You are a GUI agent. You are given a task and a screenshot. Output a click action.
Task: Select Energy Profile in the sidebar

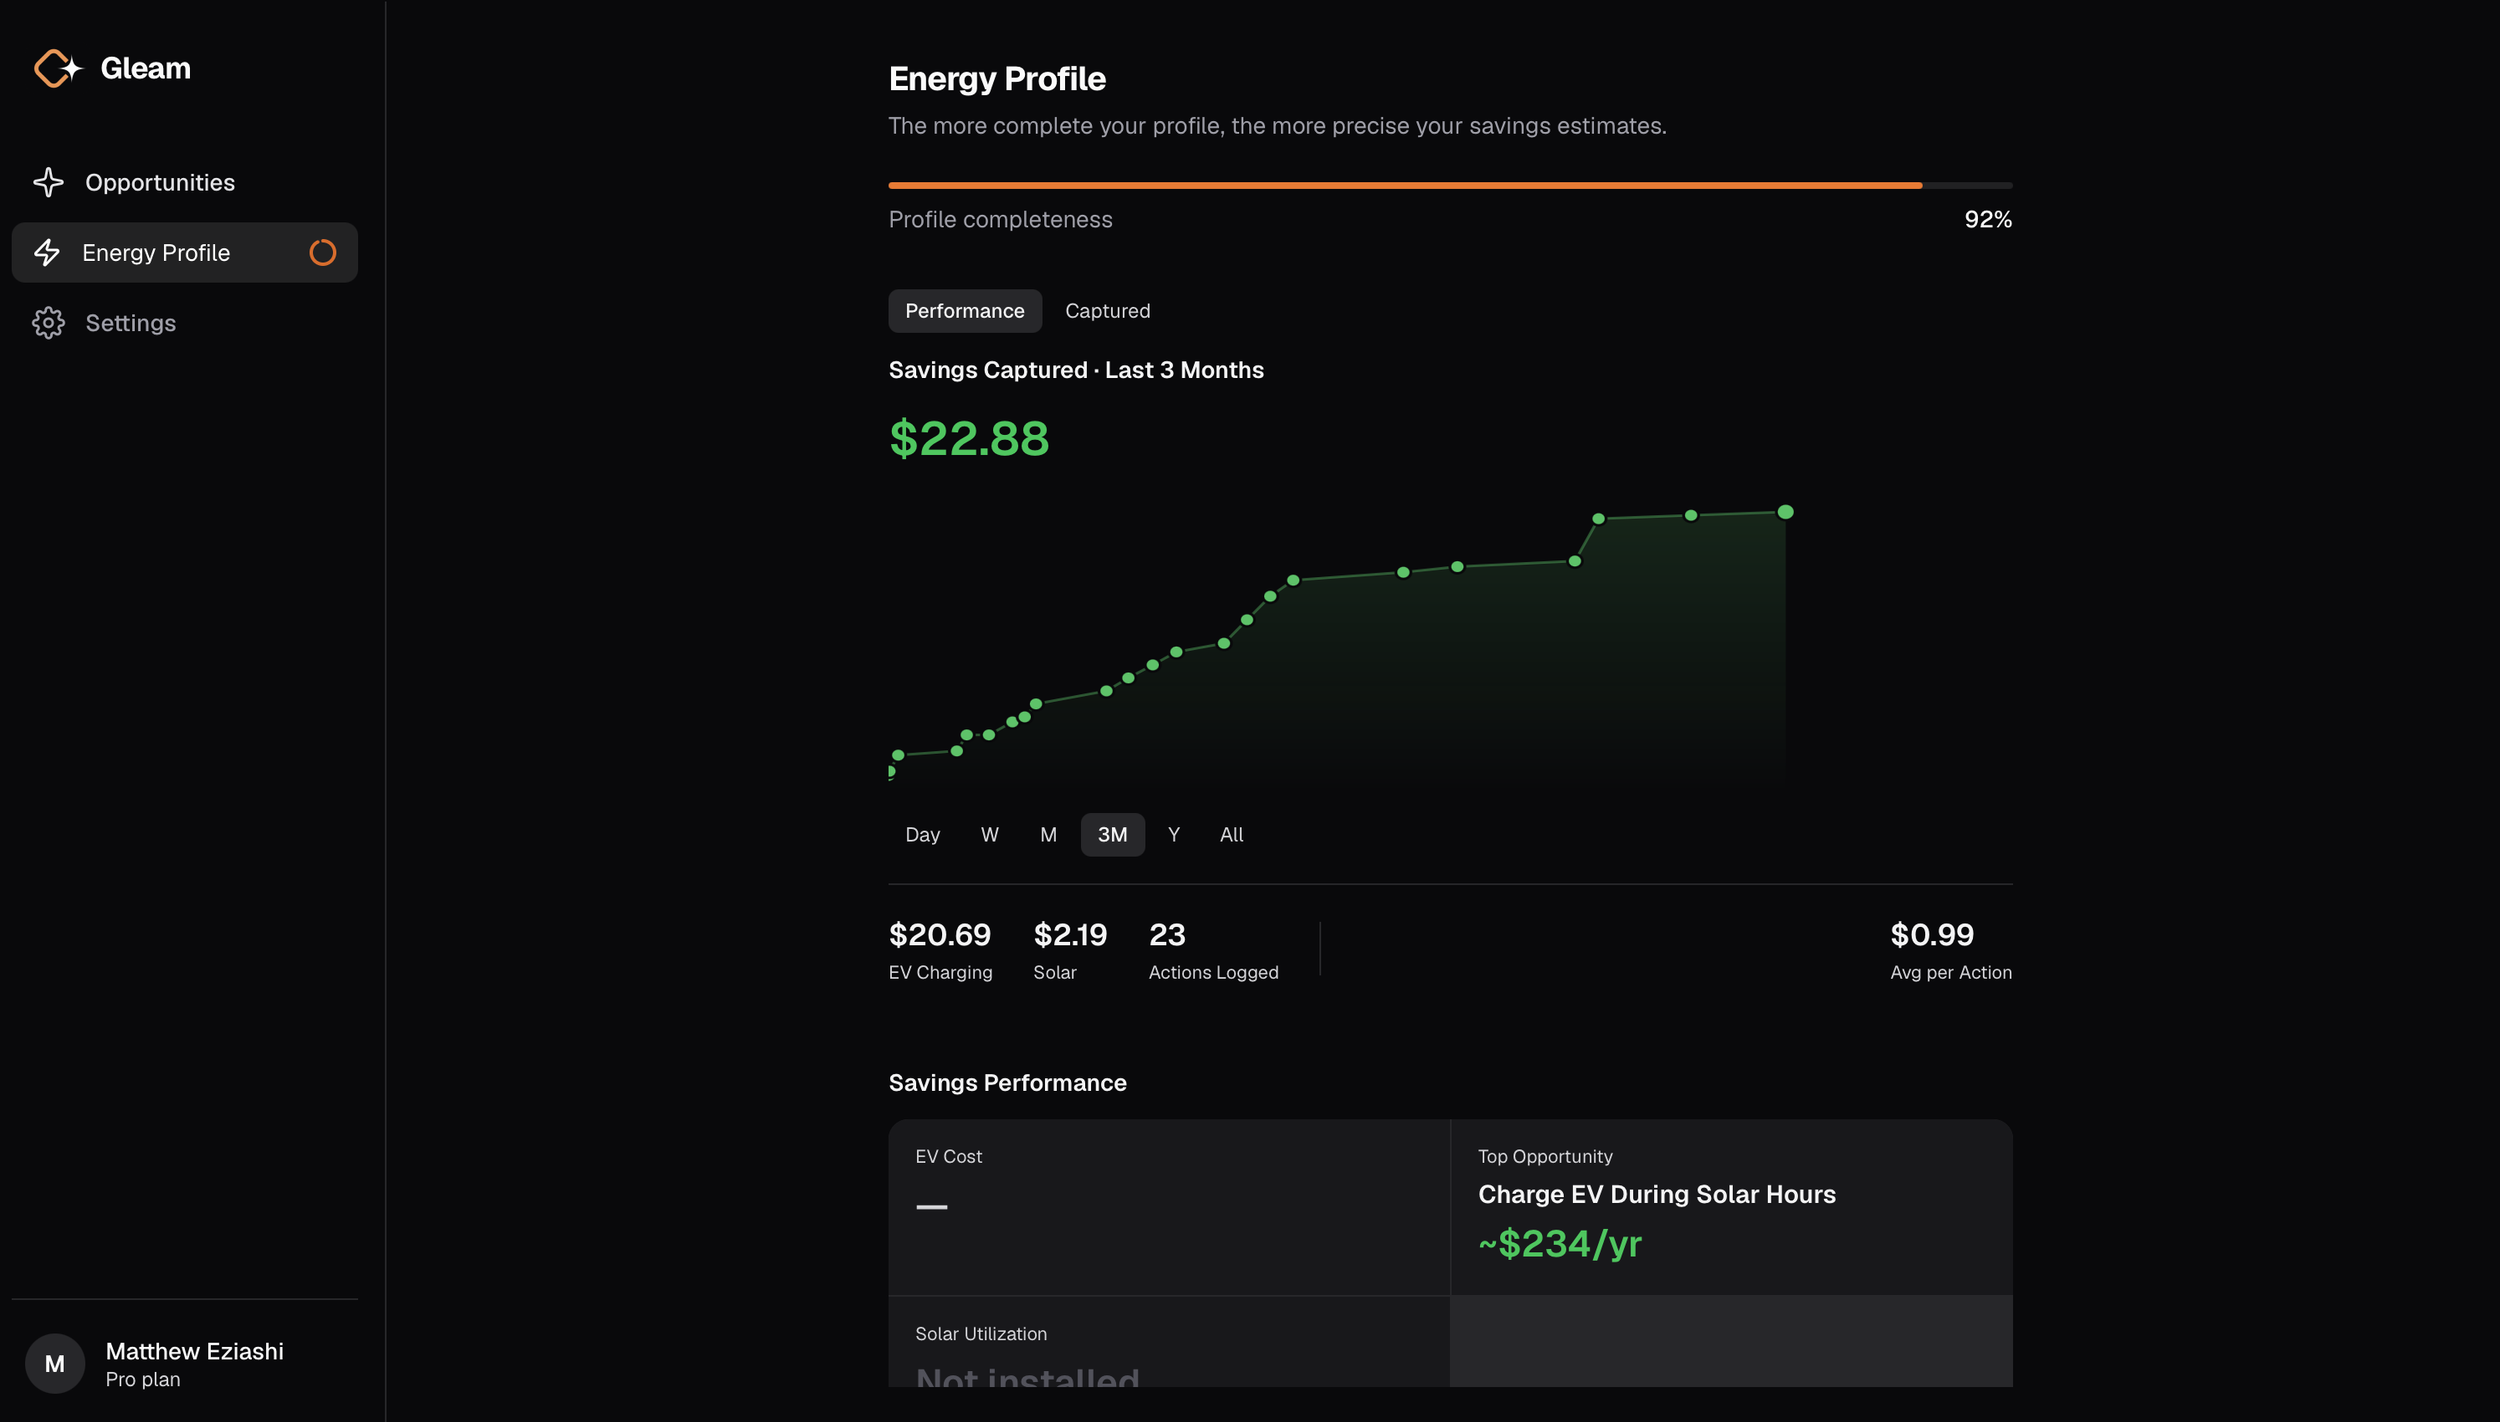[185, 252]
